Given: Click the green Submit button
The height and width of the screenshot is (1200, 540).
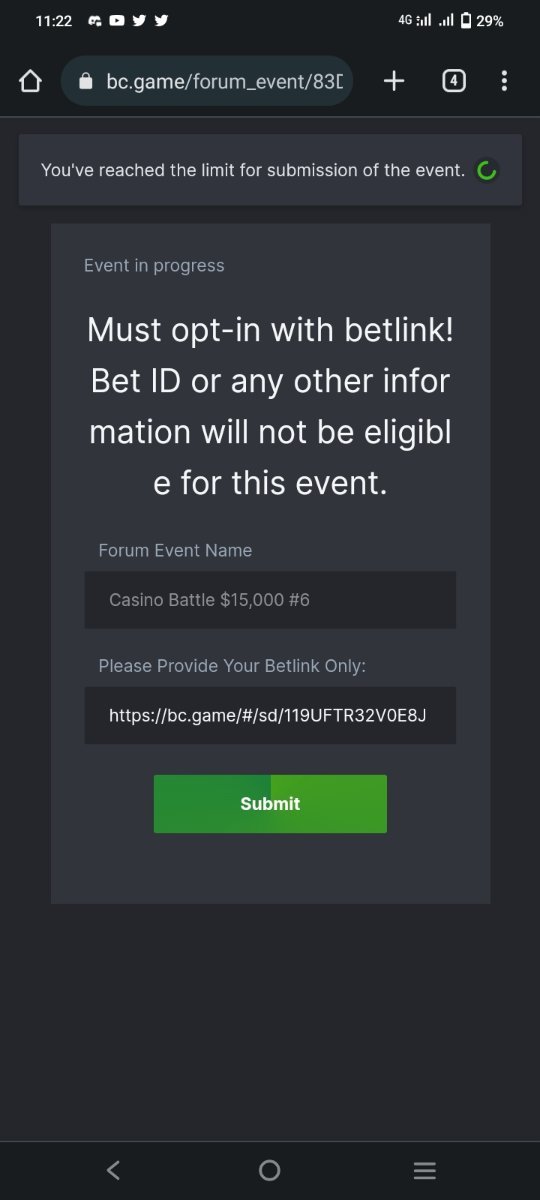Looking at the screenshot, I should tap(270, 804).
